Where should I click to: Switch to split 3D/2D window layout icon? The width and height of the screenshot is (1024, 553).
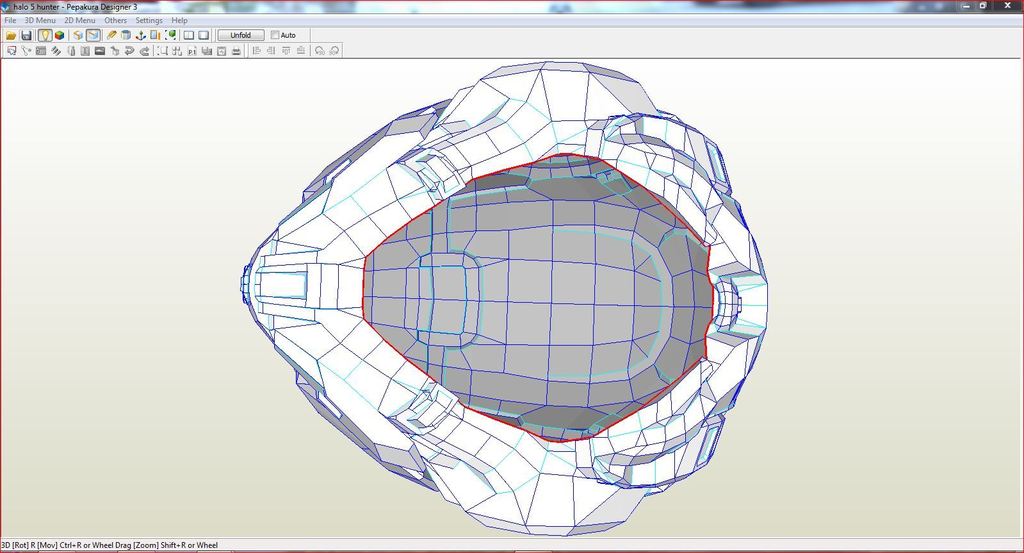[189, 35]
